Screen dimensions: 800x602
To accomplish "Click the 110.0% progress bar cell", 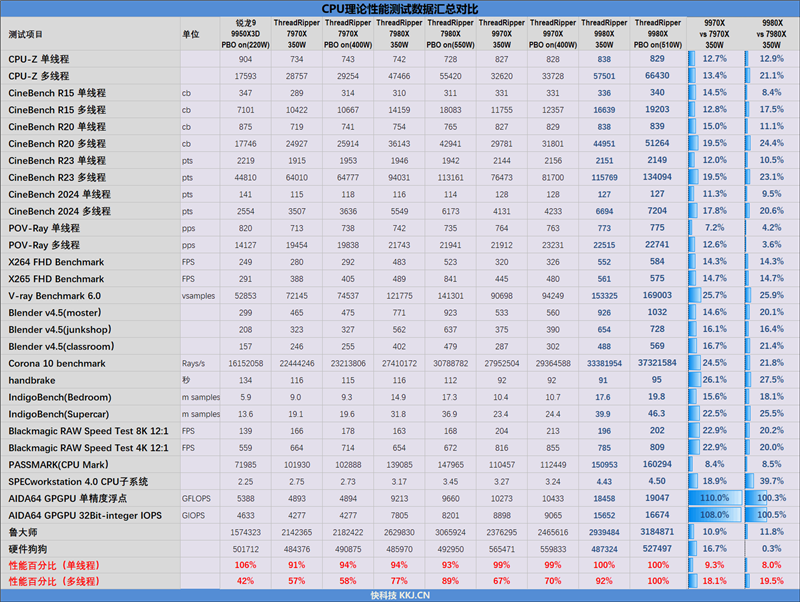I will pos(715,498).
